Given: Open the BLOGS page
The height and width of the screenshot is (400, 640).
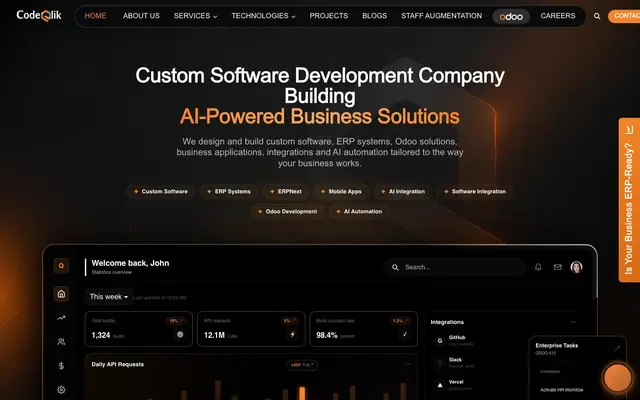Looking at the screenshot, I should 374,16.
